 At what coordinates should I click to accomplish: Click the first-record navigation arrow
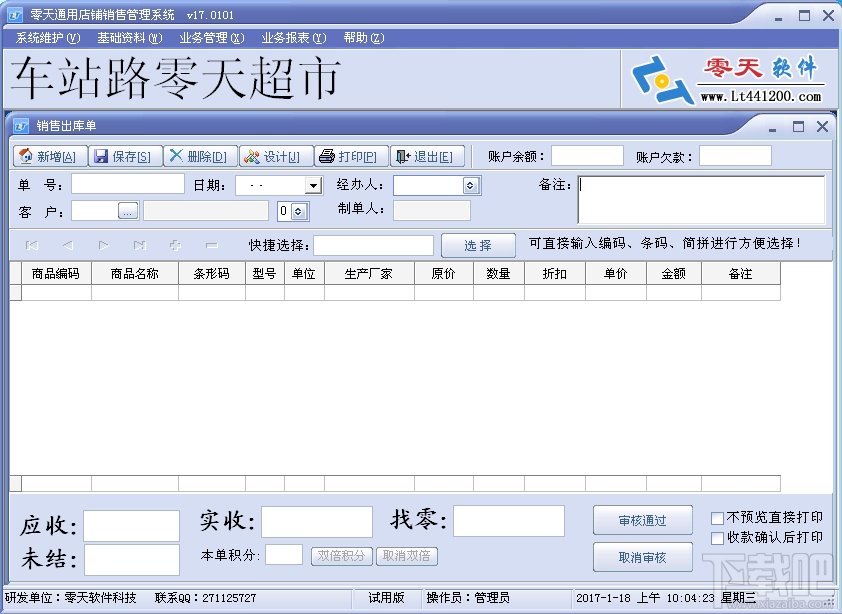[30, 244]
